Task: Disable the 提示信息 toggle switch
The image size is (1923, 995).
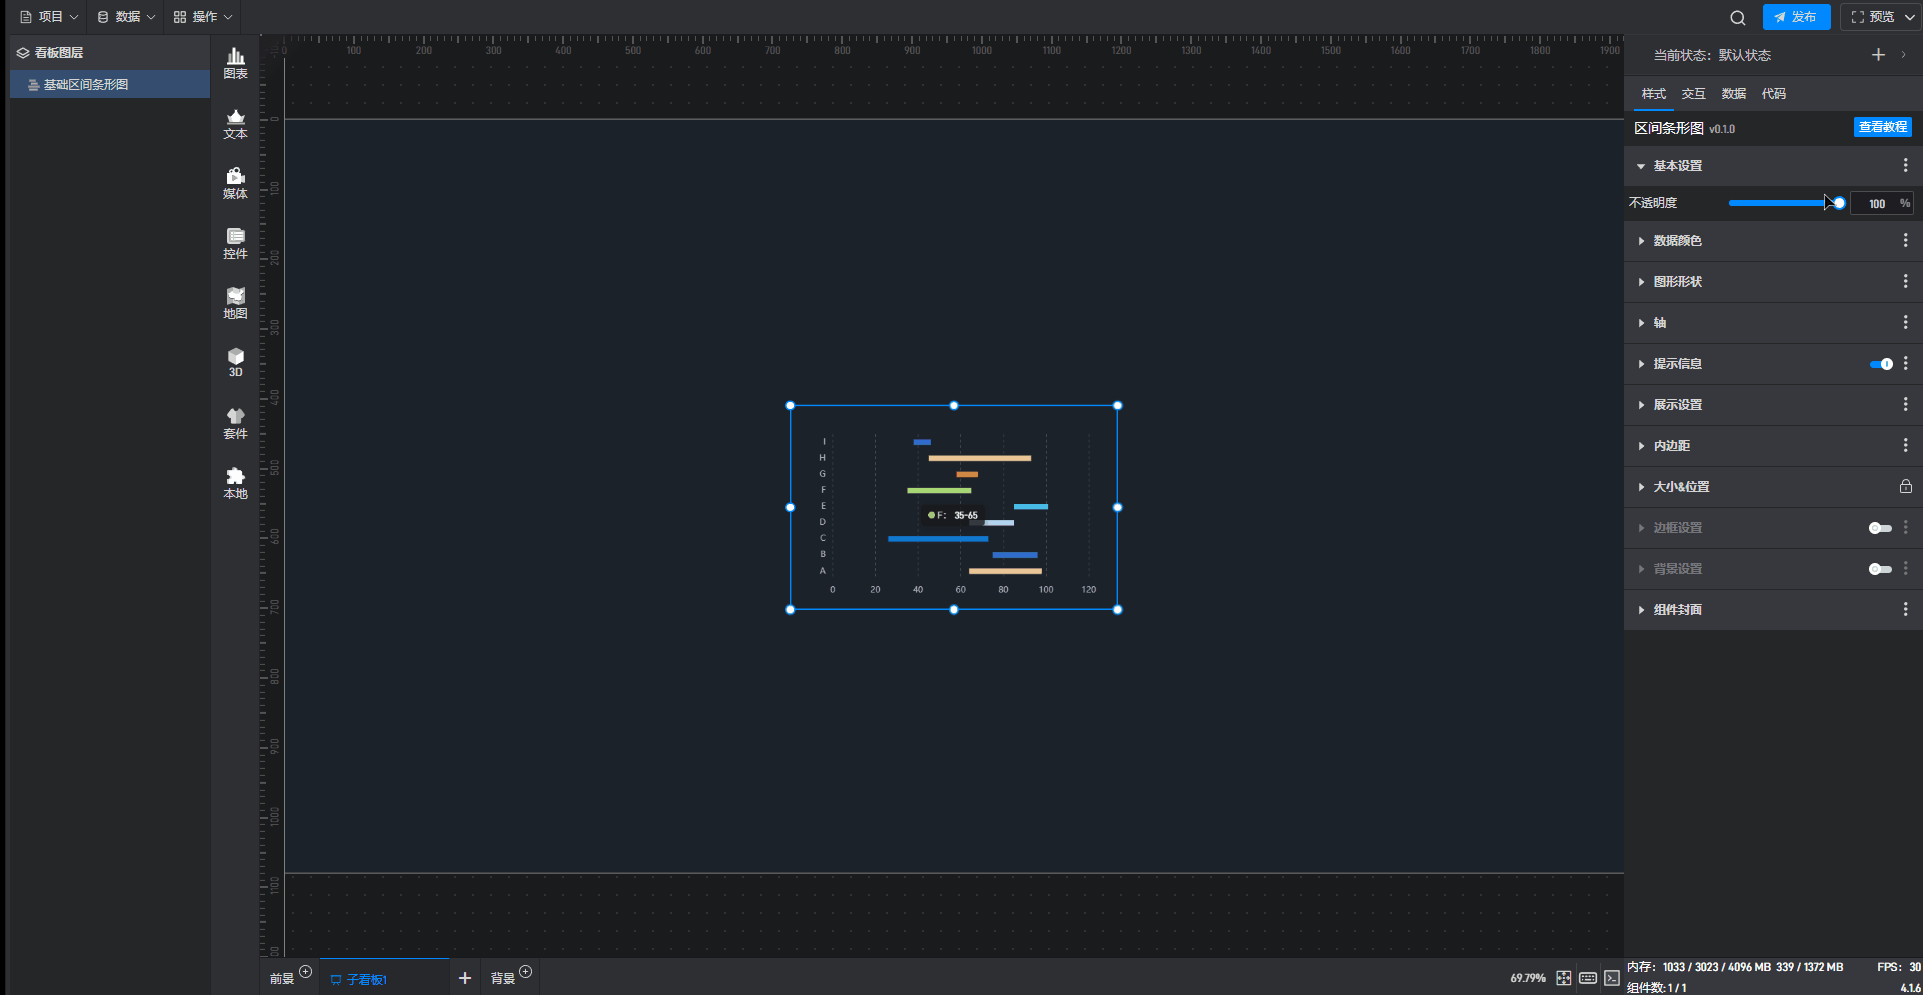Action: [1880, 364]
